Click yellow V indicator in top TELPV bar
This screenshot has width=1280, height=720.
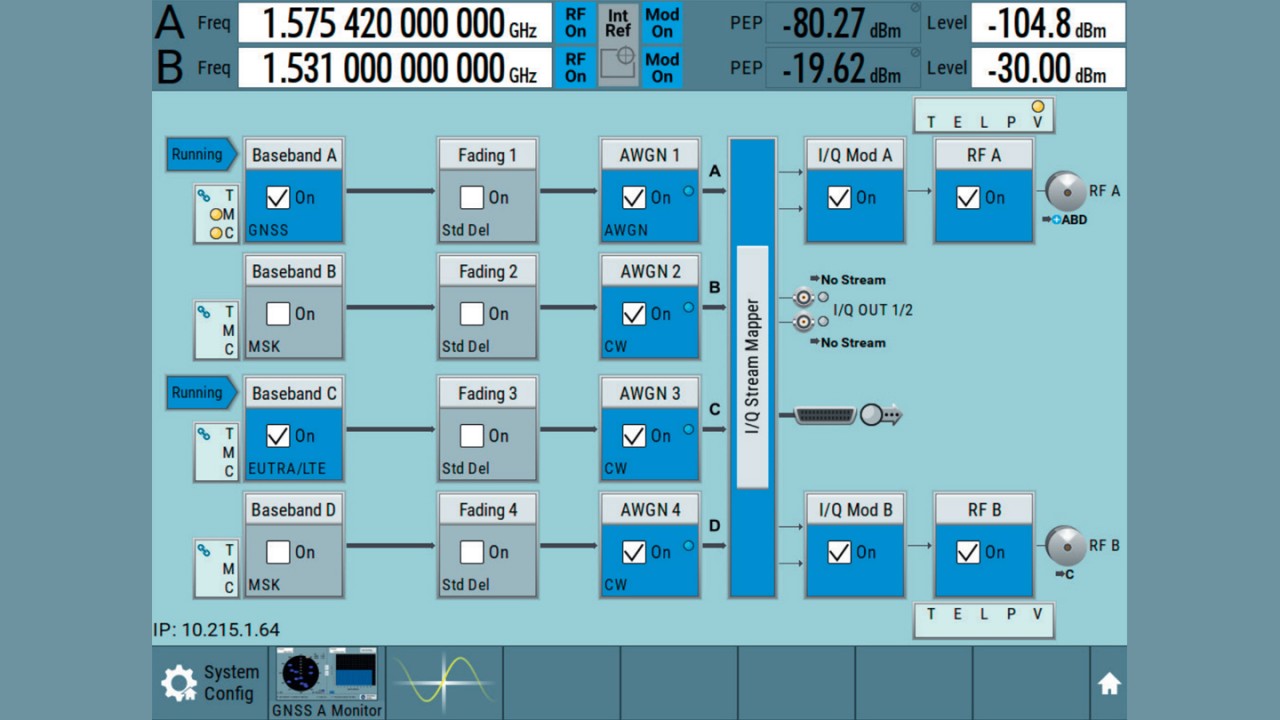1038,106
